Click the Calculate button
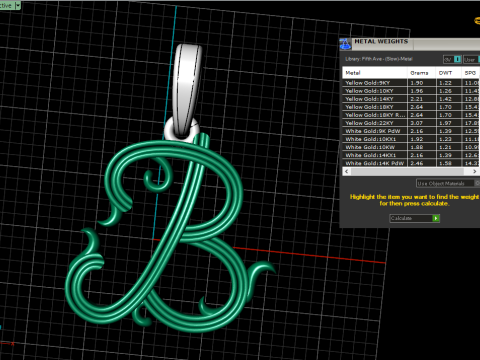This screenshot has height=360, width=480. tap(415, 218)
